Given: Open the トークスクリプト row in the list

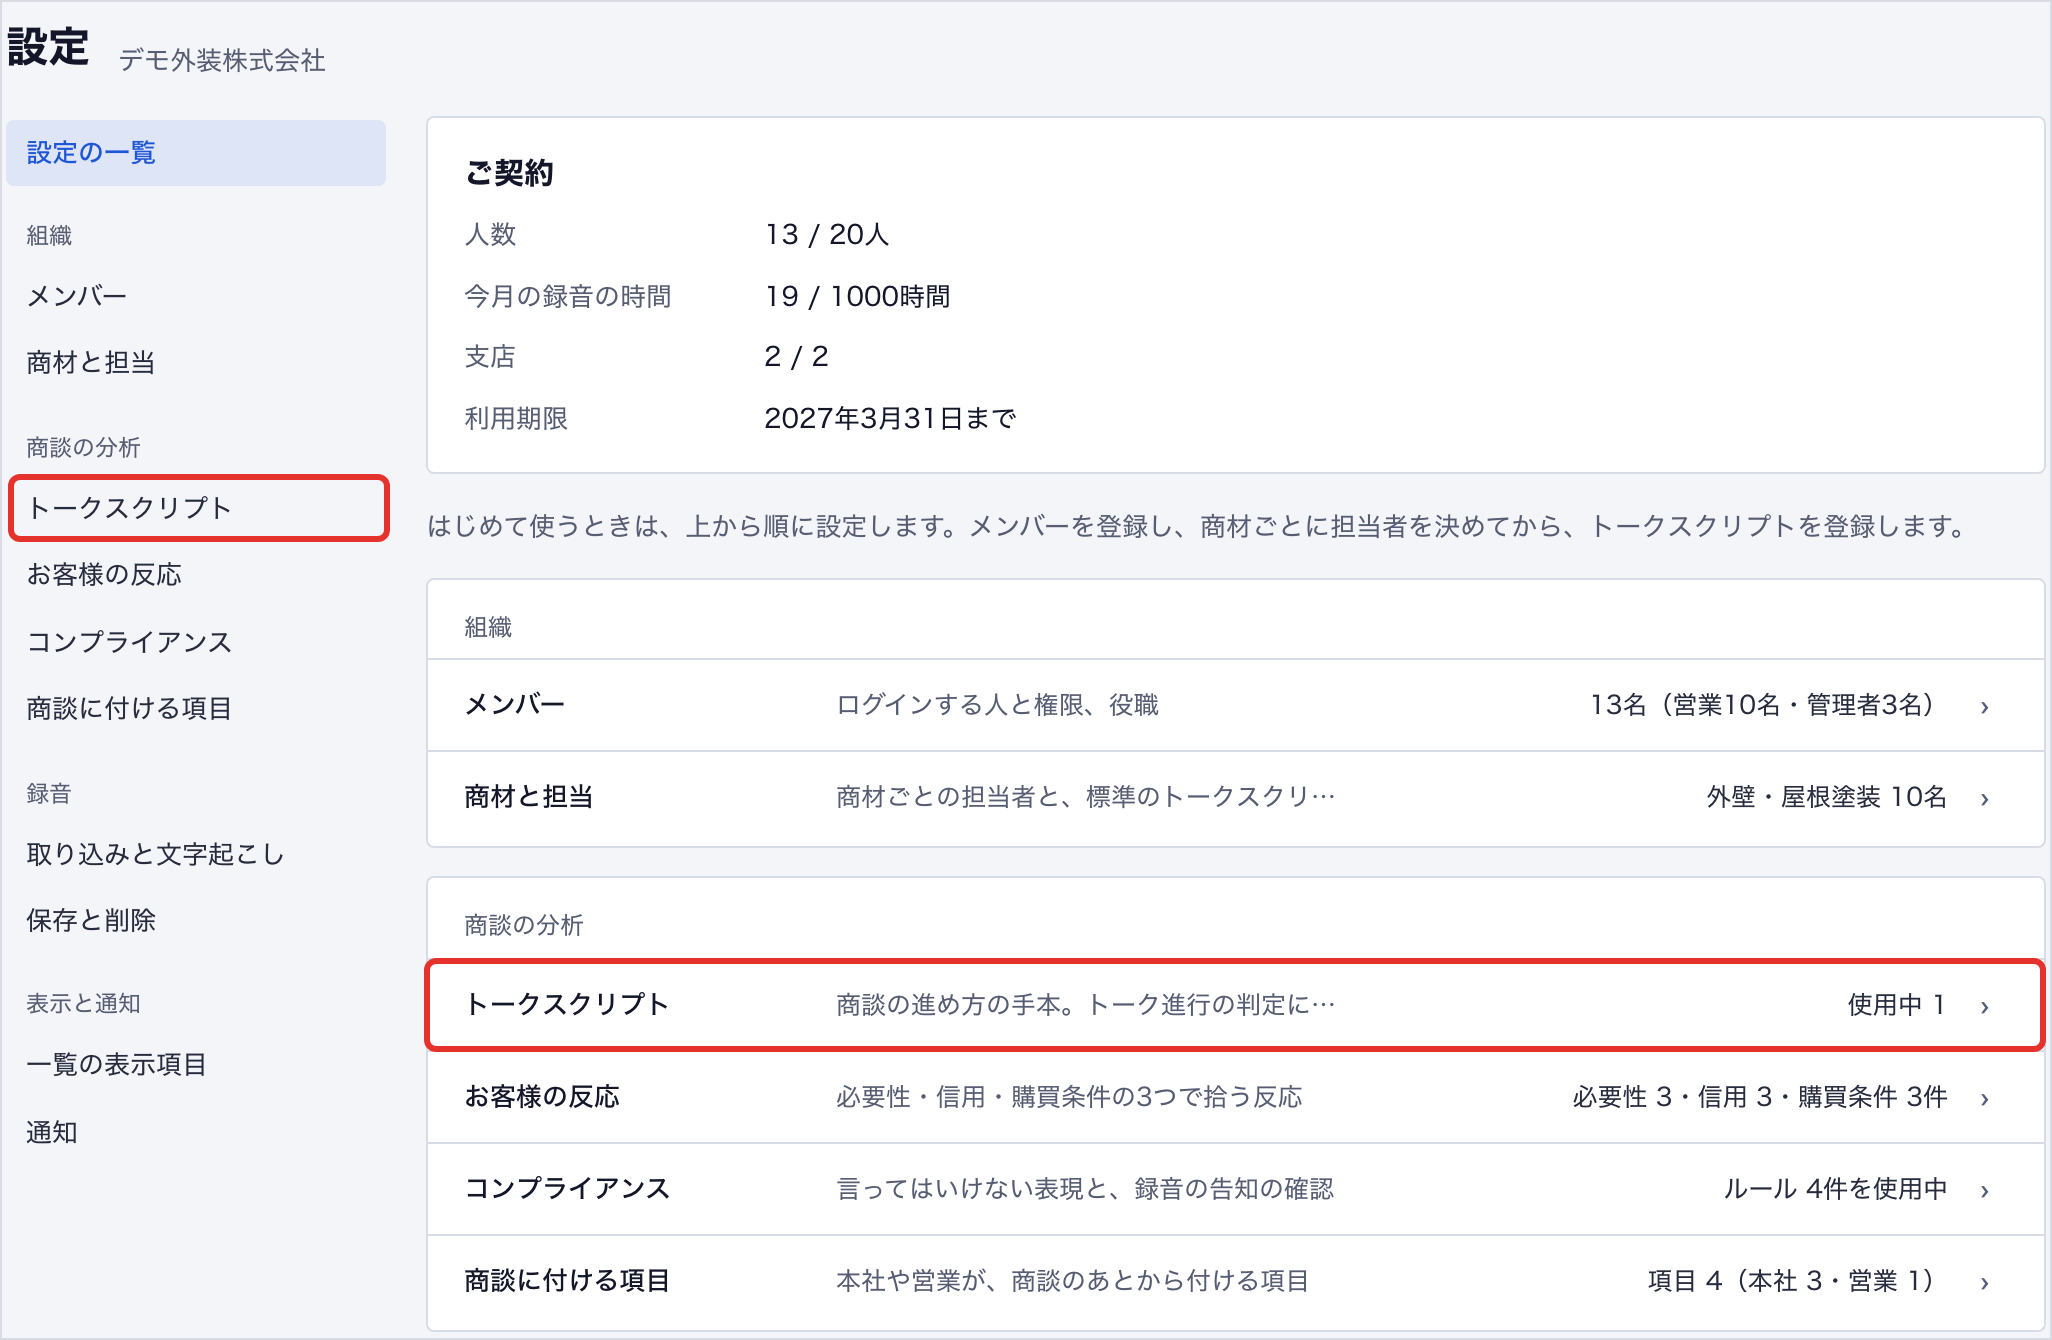Looking at the screenshot, I should click(1235, 1005).
